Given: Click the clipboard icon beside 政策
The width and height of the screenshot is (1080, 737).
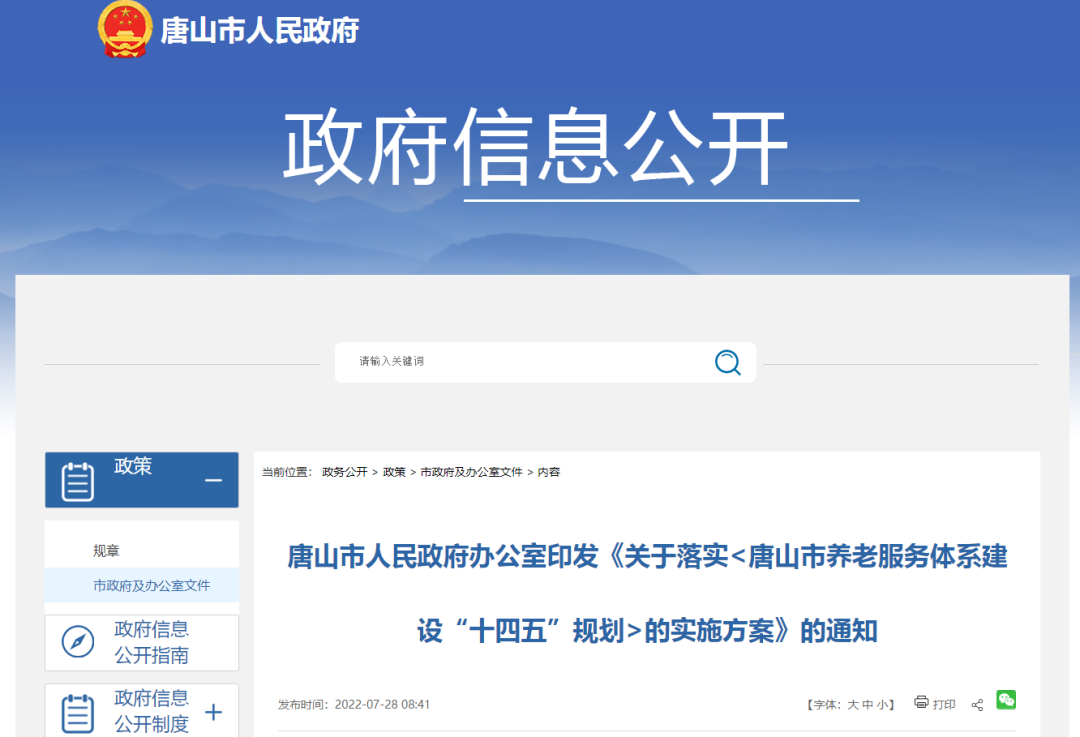Looking at the screenshot, I should (x=78, y=481).
